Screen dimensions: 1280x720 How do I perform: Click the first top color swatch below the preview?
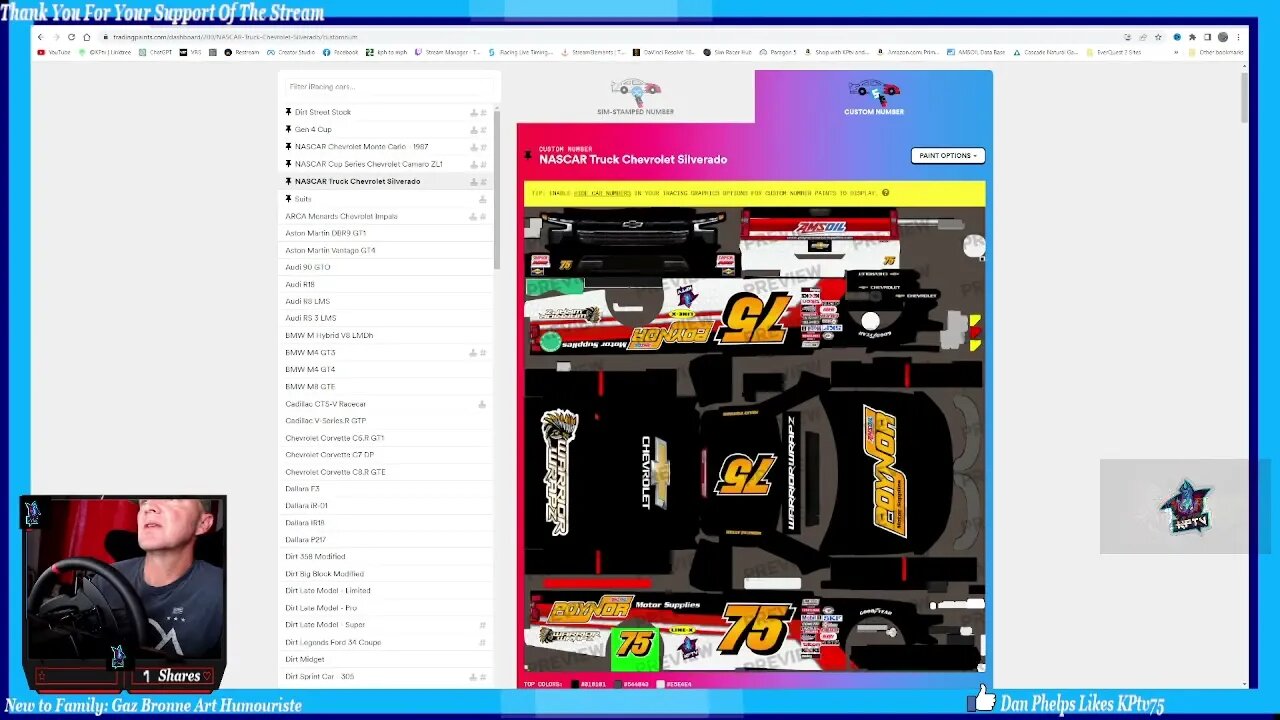click(x=575, y=684)
